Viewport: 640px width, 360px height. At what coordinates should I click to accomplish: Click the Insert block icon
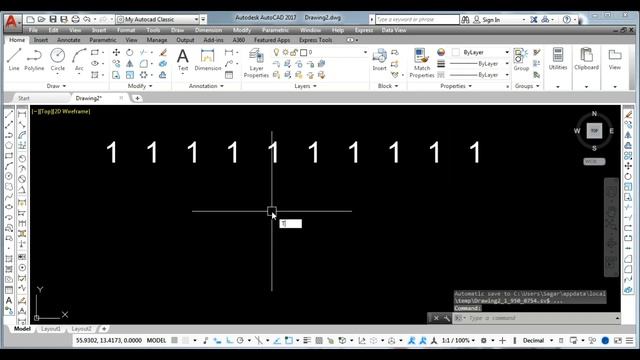click(x=380, y=59)
